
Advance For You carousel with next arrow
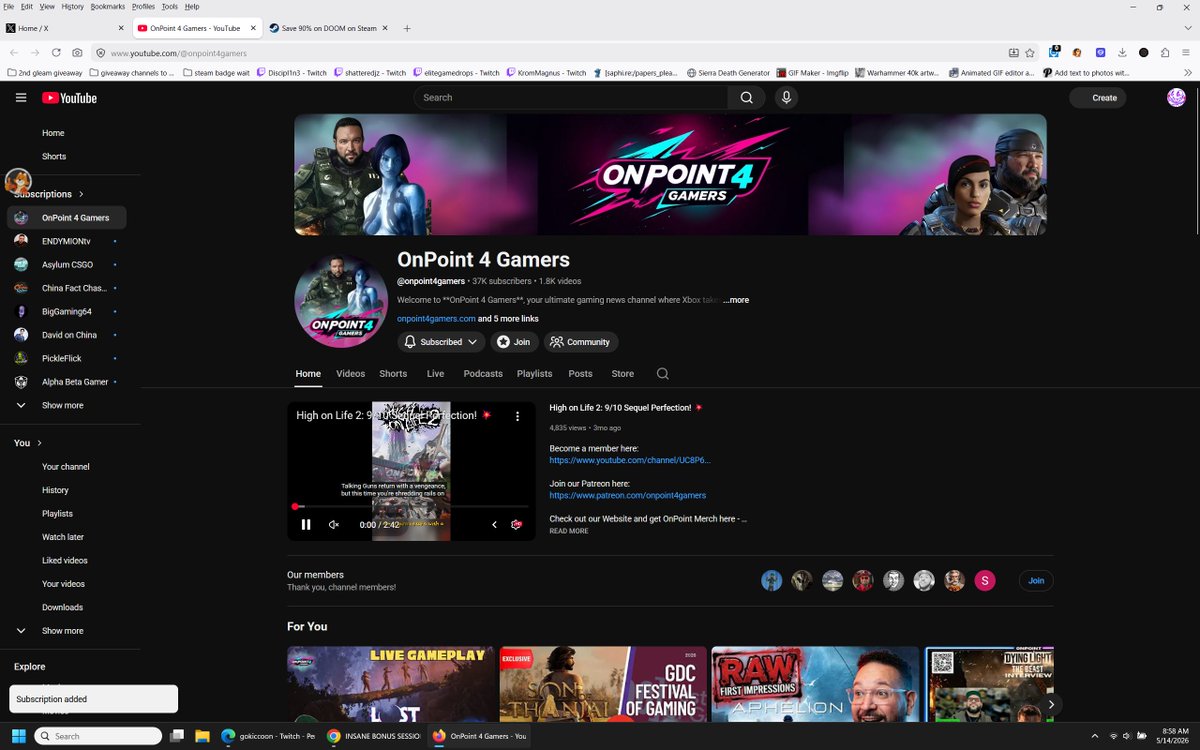tap(1051, 705)
